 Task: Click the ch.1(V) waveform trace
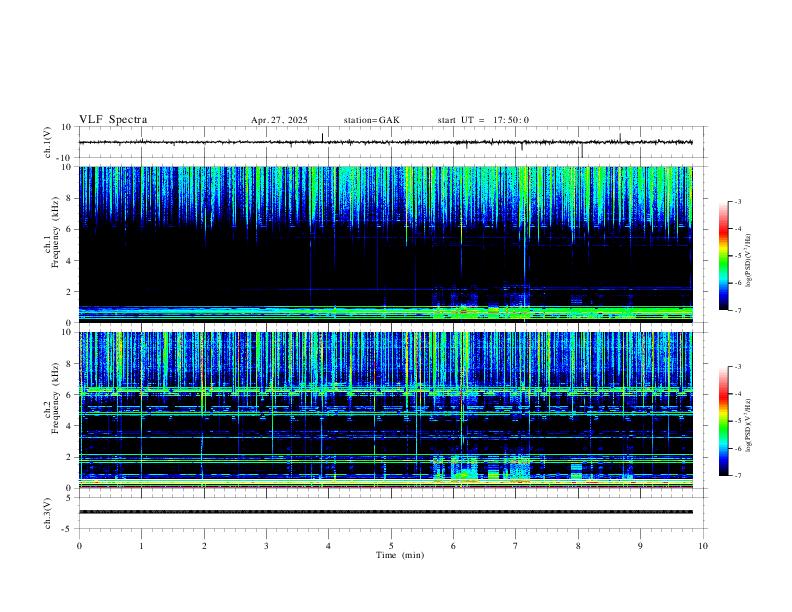tap(386, 142)
